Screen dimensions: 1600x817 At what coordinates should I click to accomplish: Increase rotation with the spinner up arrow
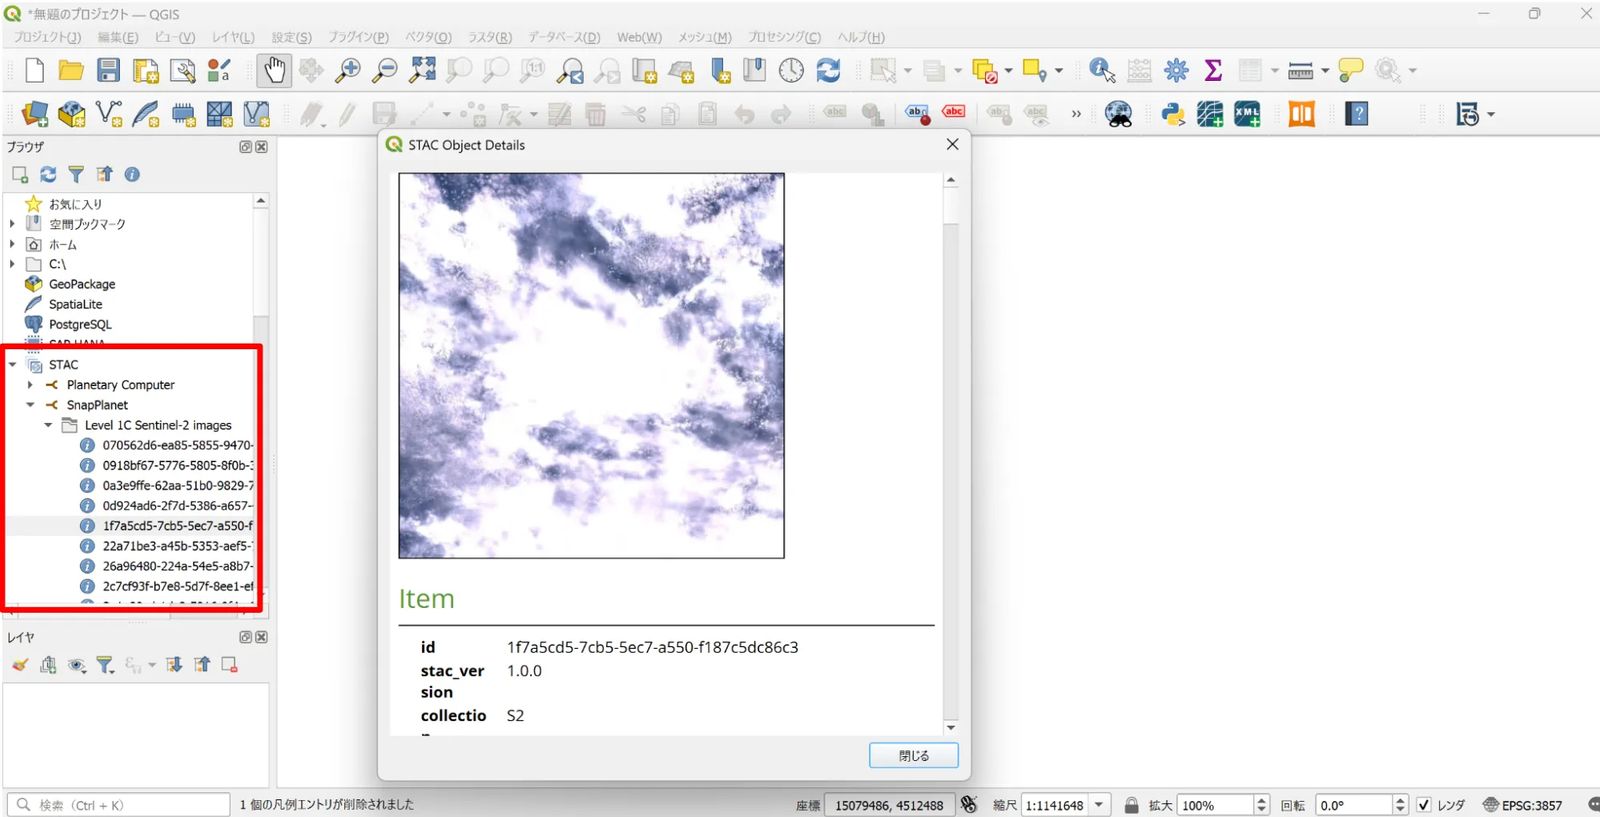1400,801
